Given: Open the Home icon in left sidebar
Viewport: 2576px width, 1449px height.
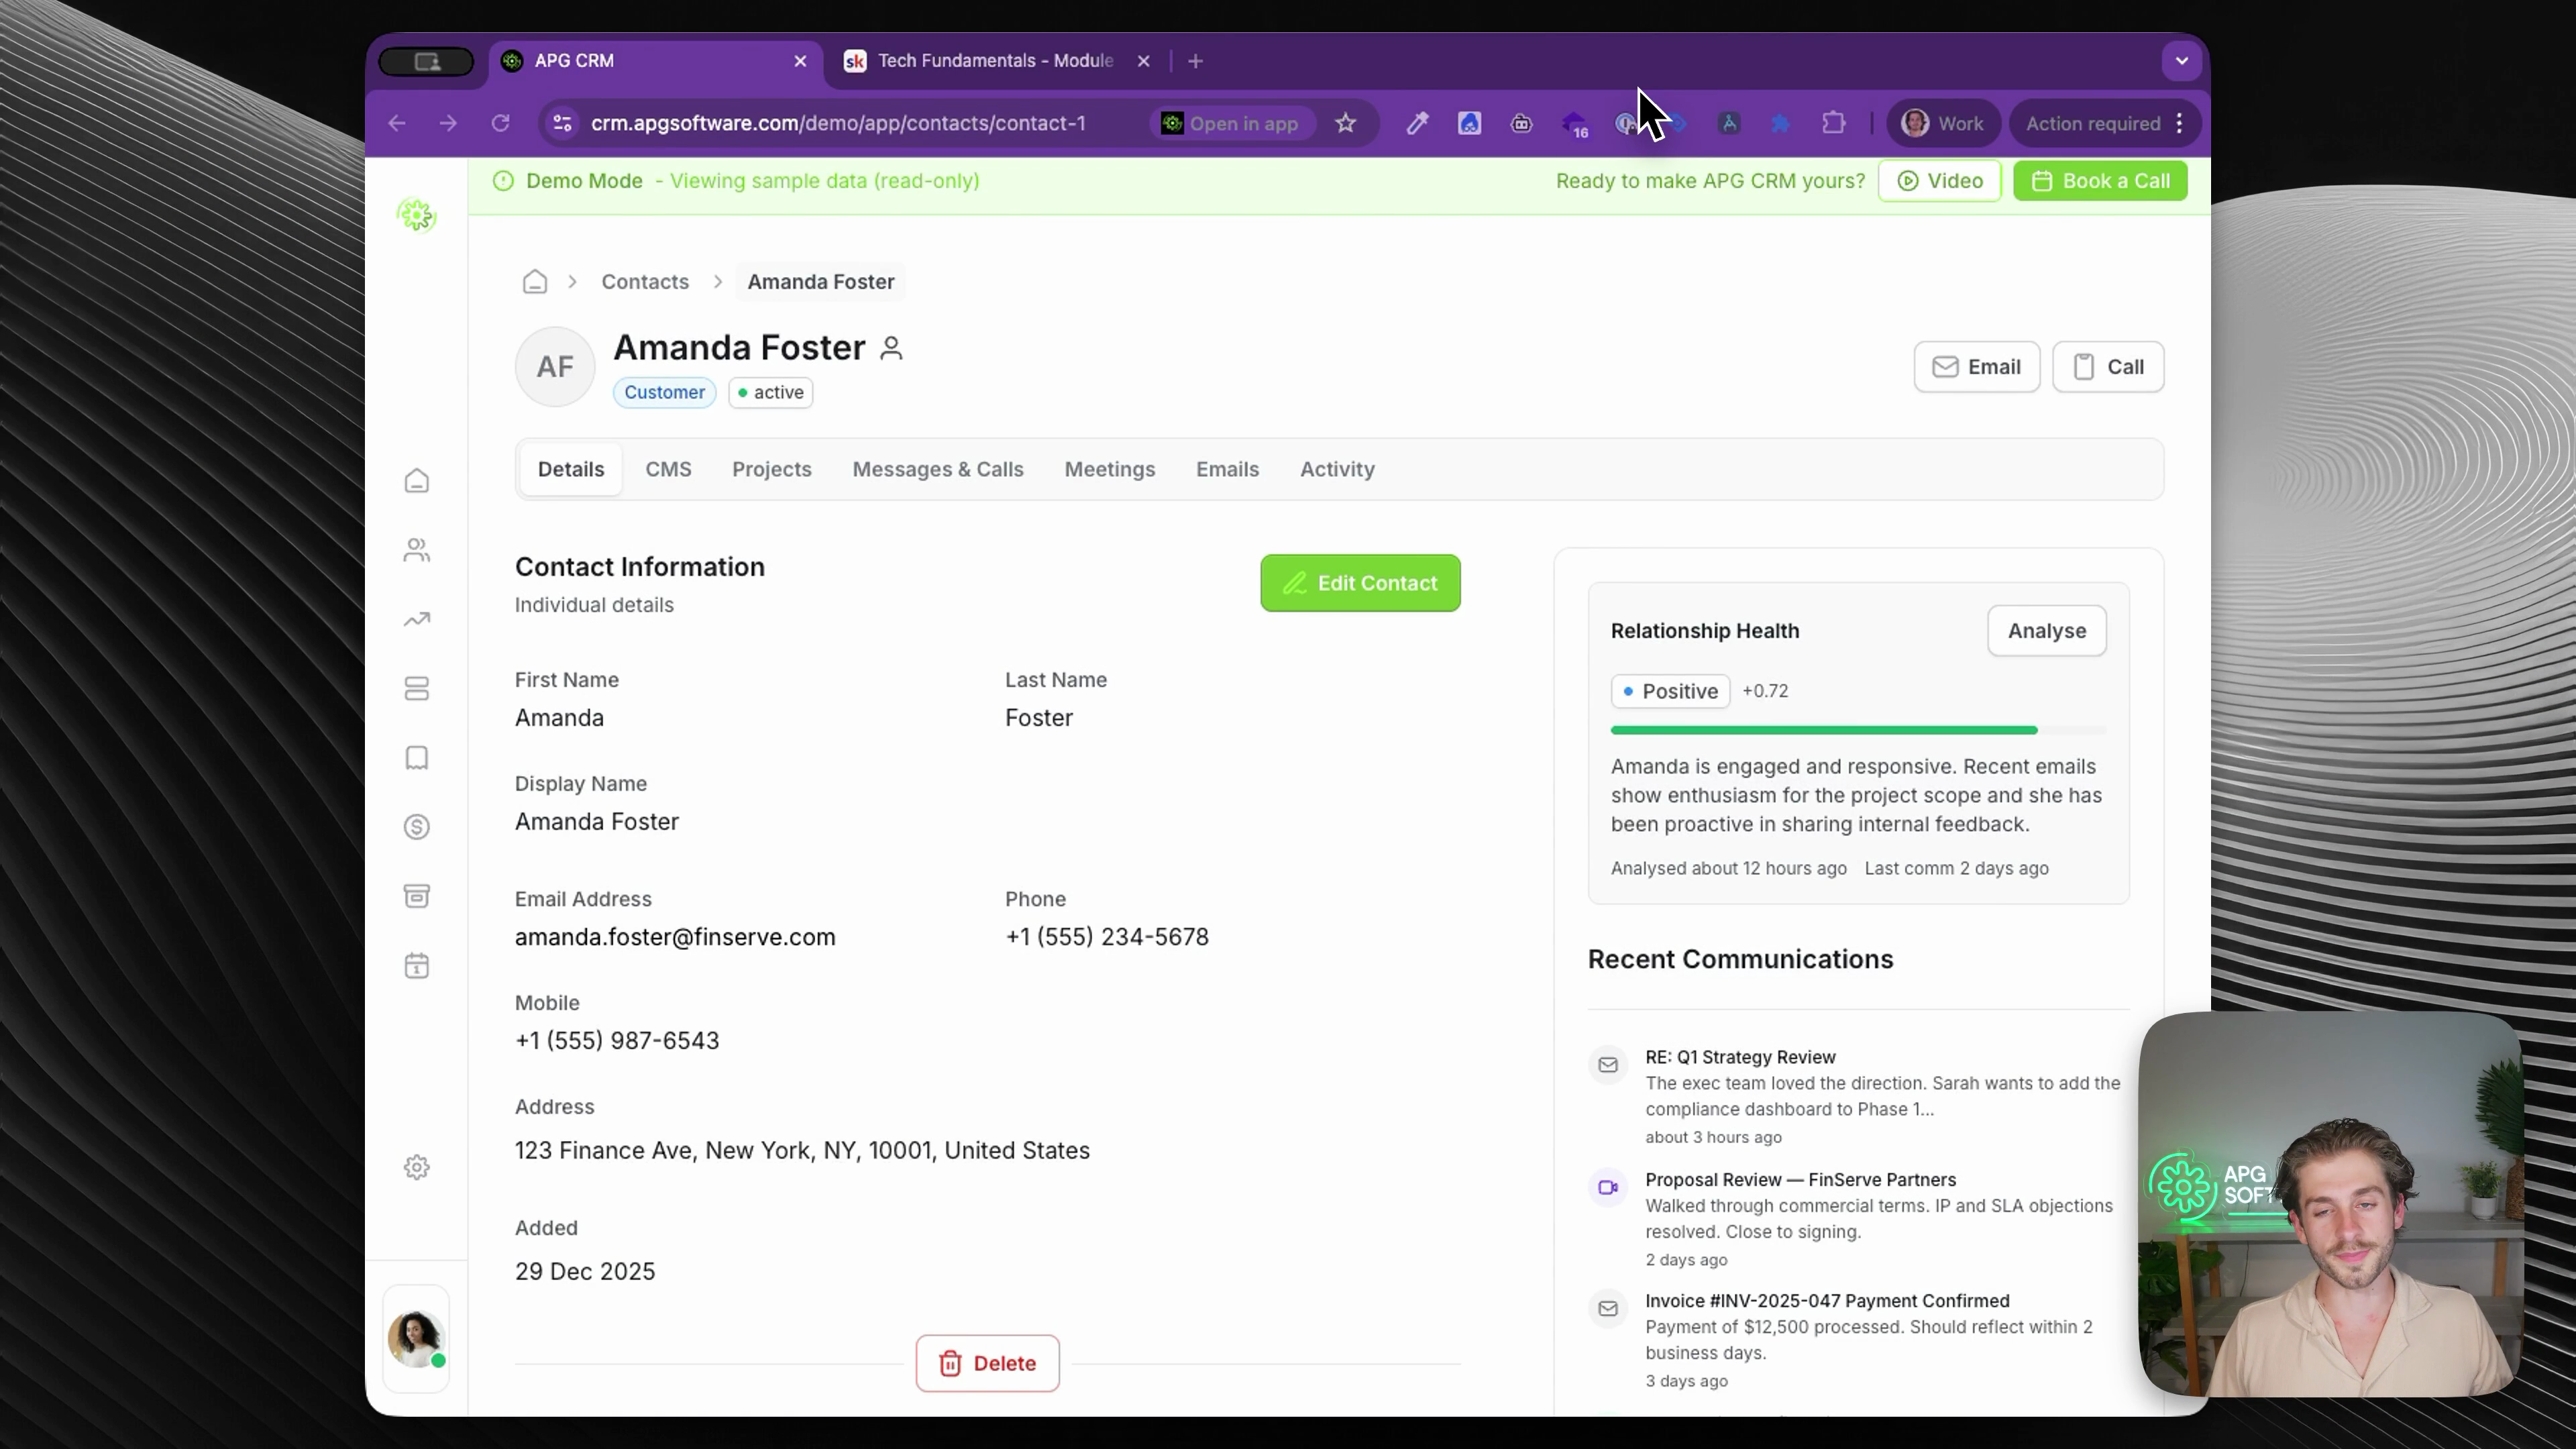Looking at the screenshot, I should click(417, 481).
